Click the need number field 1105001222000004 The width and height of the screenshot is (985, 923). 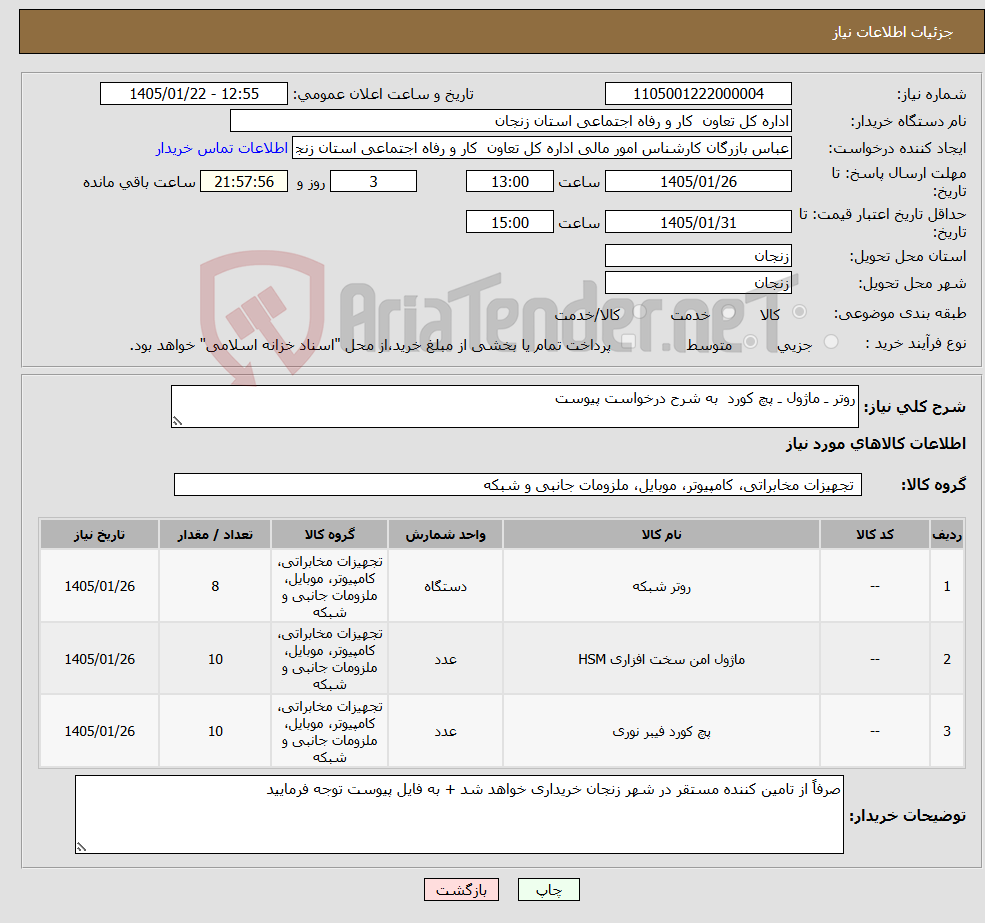coord(698,94)
